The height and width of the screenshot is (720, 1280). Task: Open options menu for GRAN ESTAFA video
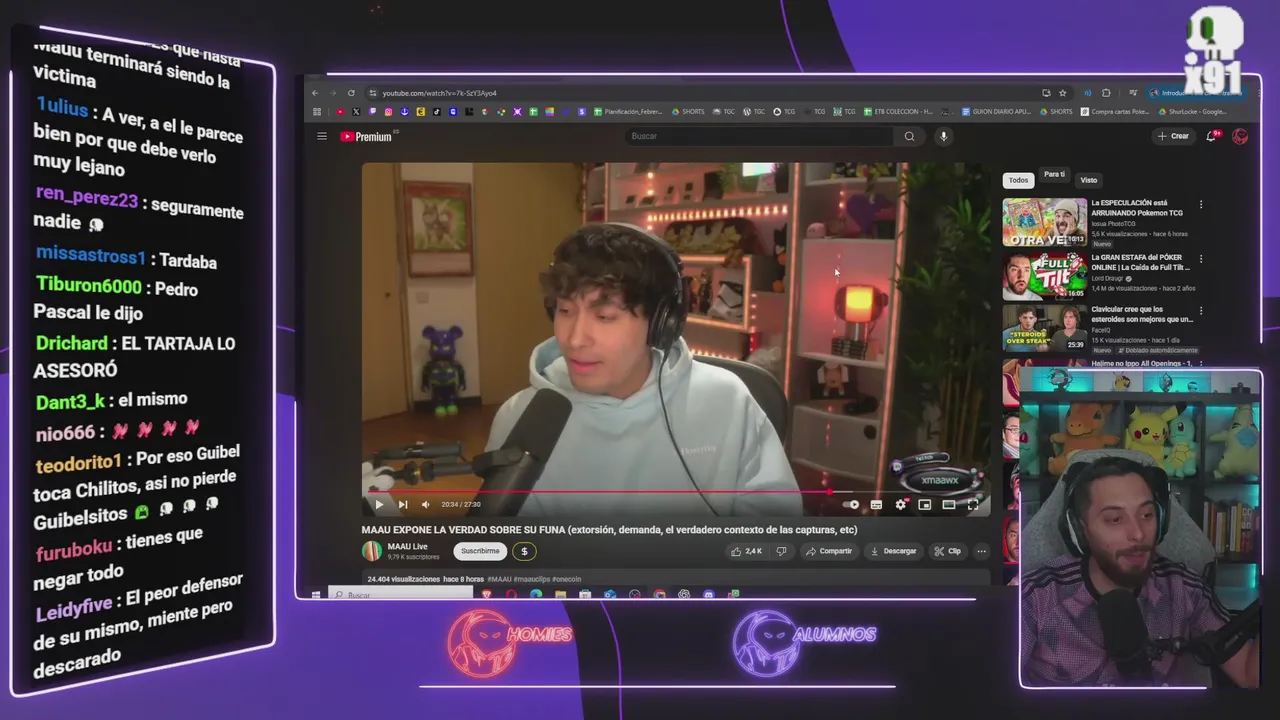click(1201, 259)
